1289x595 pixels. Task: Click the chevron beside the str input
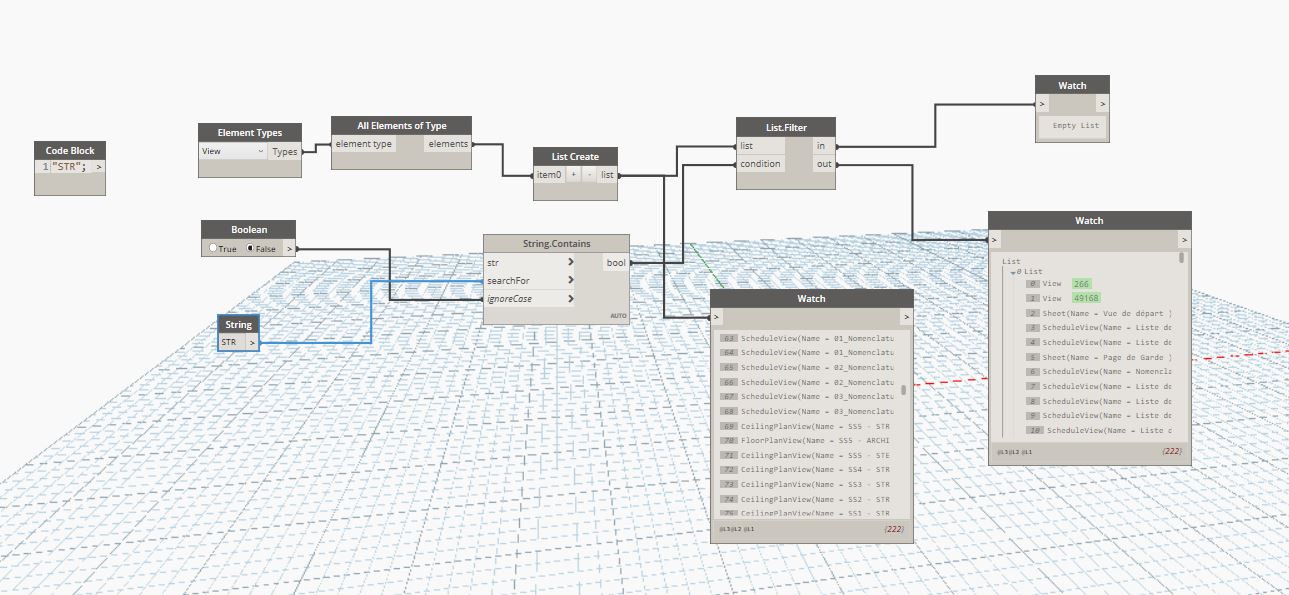571,263
